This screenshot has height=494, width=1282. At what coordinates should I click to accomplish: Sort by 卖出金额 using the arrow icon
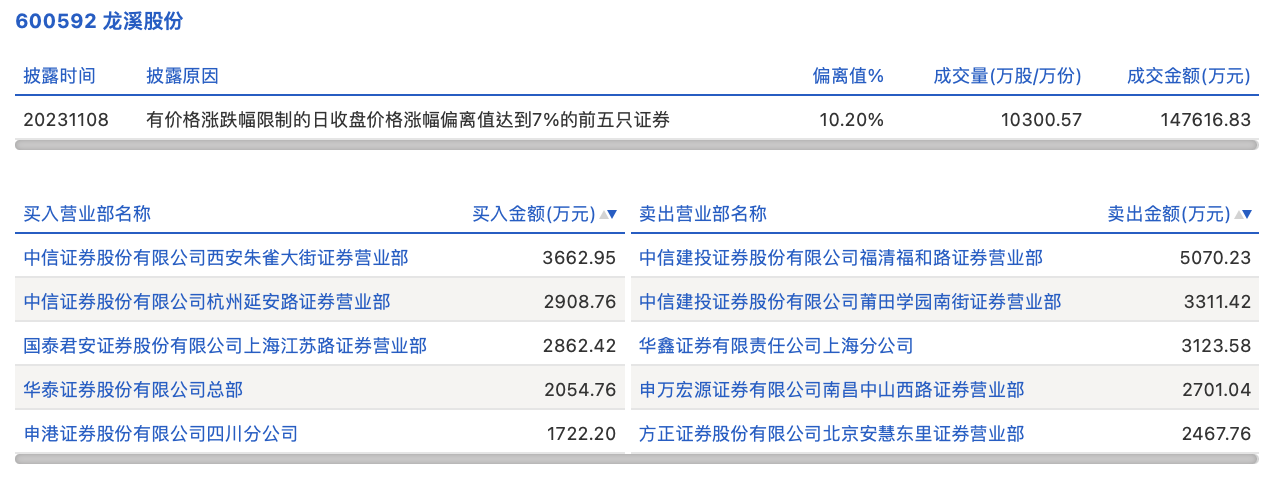[x=1244, y=214]
